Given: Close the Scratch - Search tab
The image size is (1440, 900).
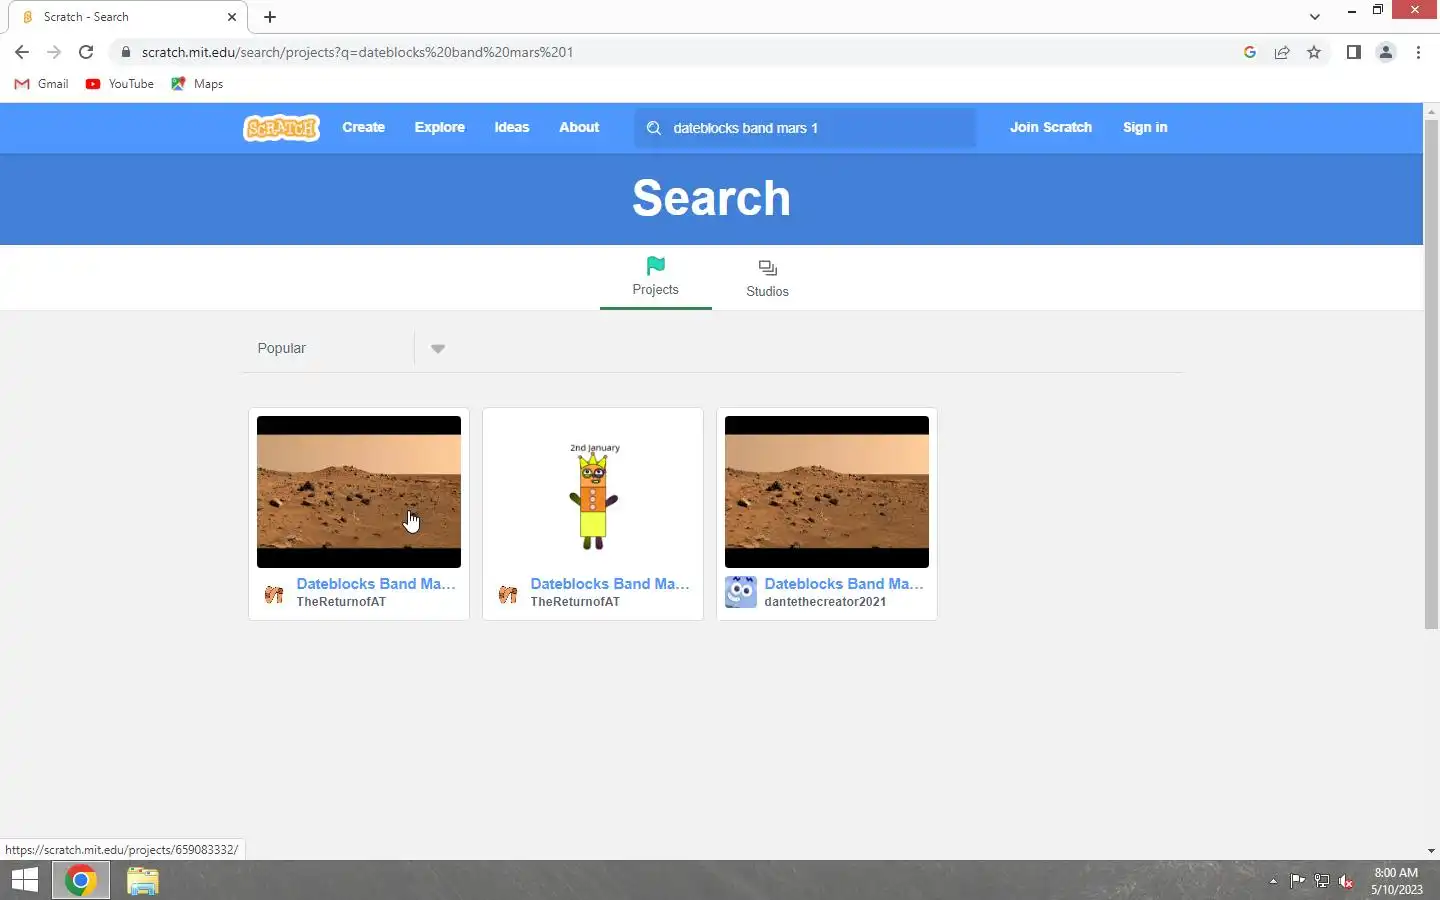Looking at the screenshot, I should click(232, 17).
